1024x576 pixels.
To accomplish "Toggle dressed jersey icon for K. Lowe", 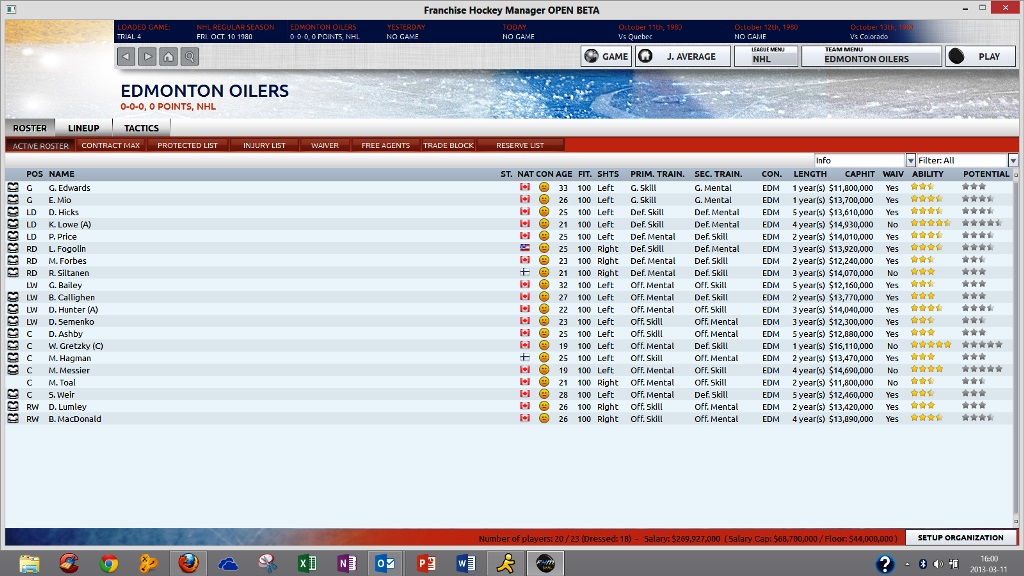I will tap(13, 224).
